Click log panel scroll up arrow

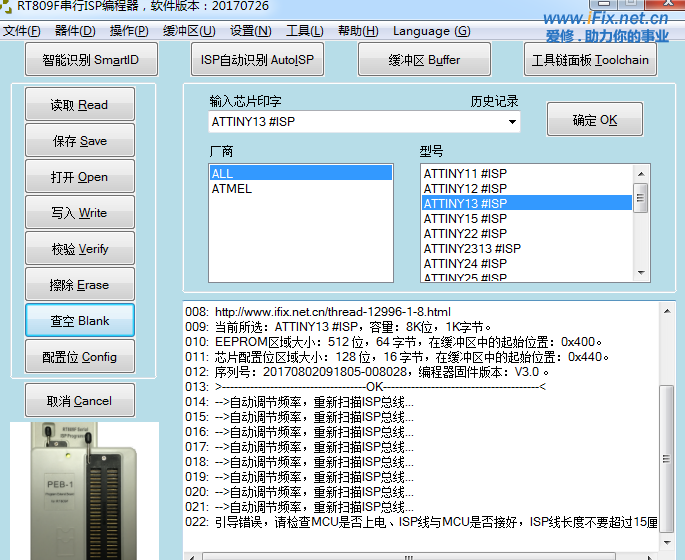click(667, 311)
